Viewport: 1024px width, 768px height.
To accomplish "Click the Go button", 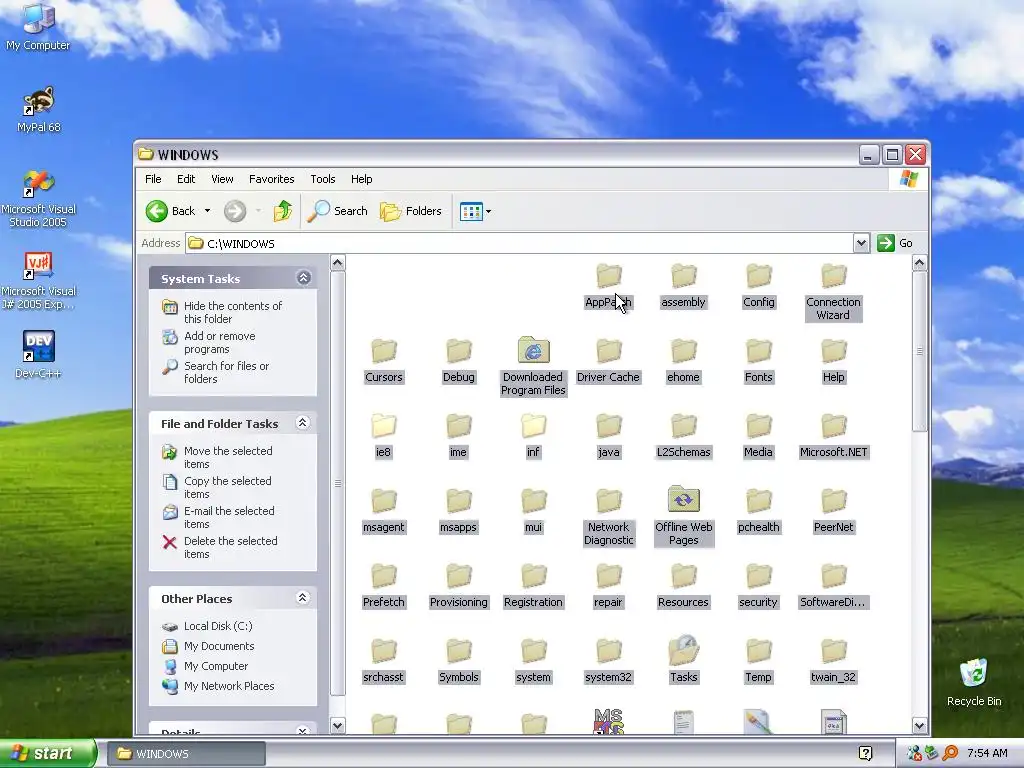I will tap(895, 243).
